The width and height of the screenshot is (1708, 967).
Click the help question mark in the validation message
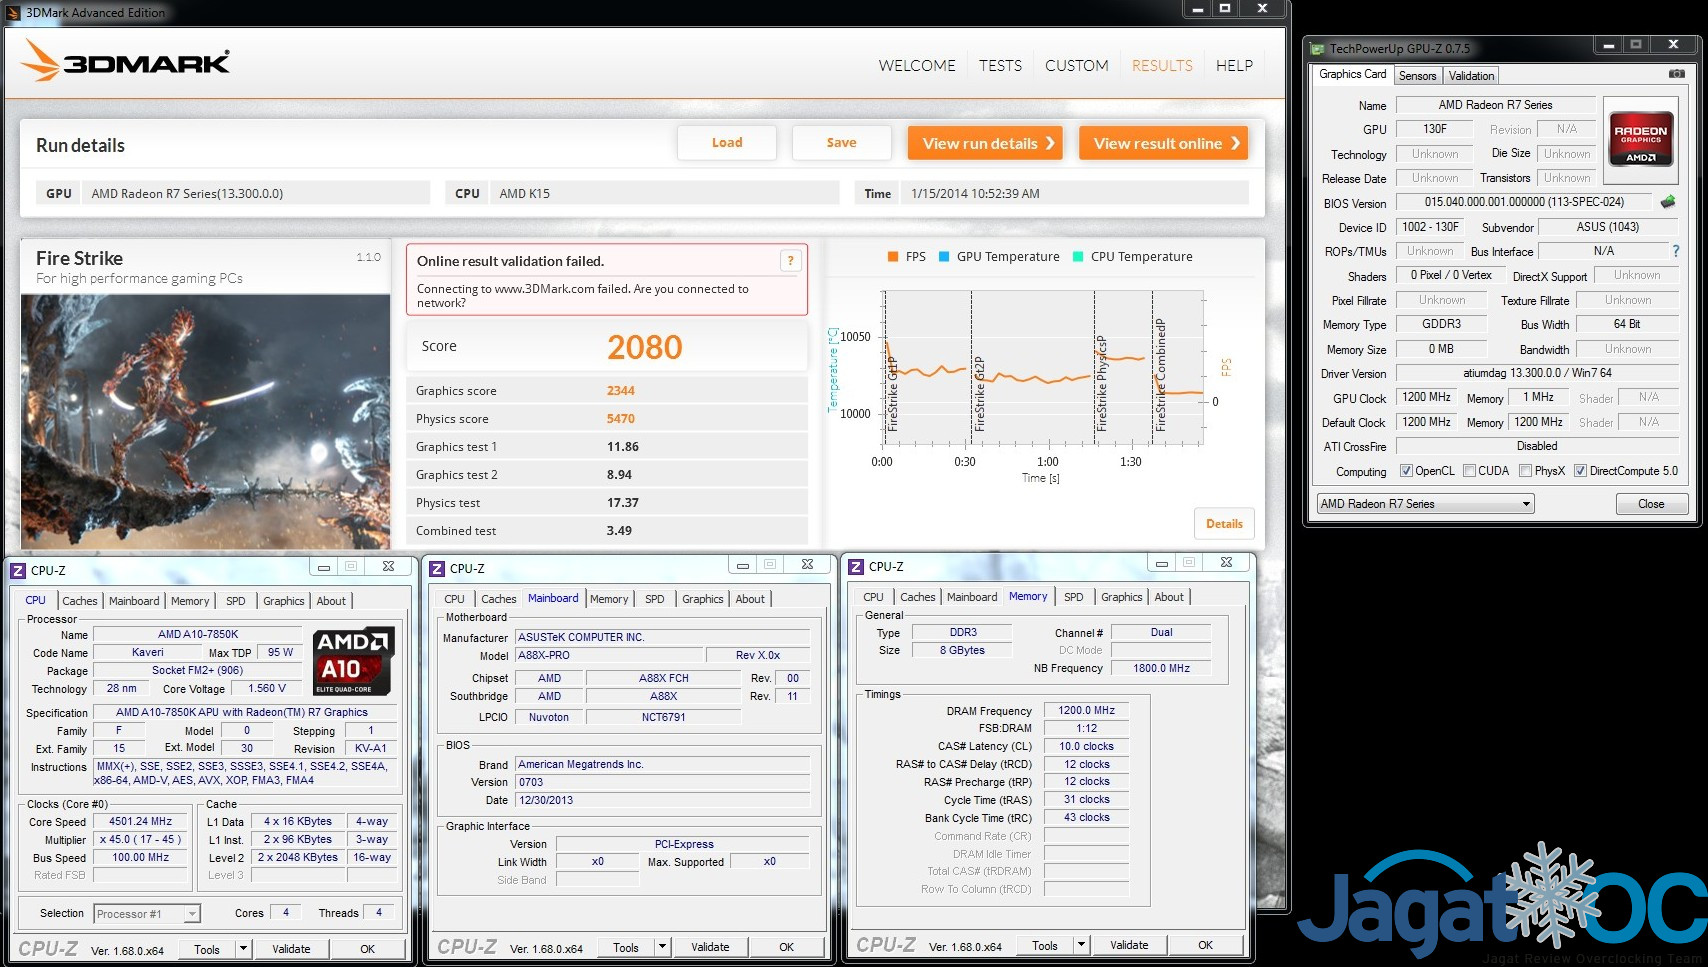[790, 261]
